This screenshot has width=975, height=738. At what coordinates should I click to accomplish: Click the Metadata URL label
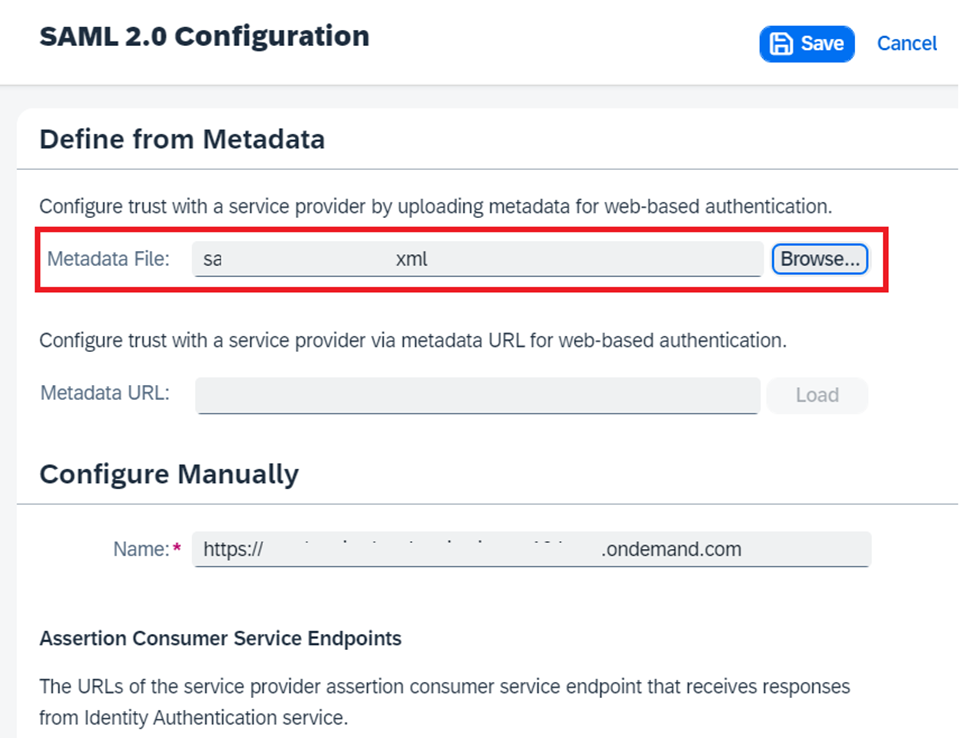click(105, 393)
